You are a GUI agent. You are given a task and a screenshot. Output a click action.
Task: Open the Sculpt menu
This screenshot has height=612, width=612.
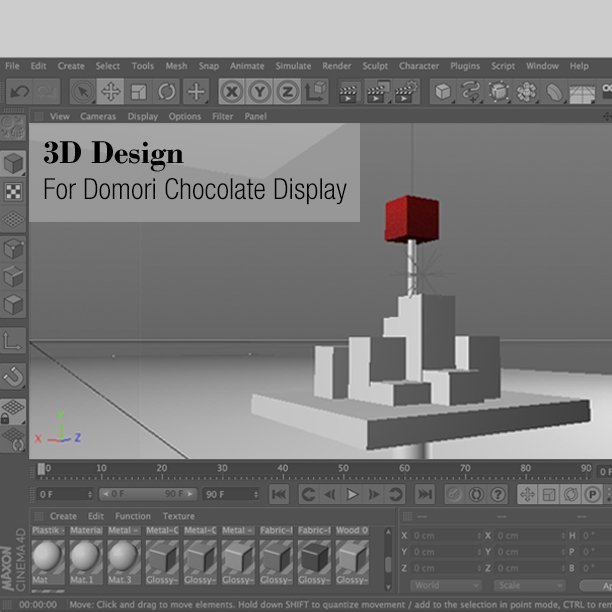tap(375, 66)
